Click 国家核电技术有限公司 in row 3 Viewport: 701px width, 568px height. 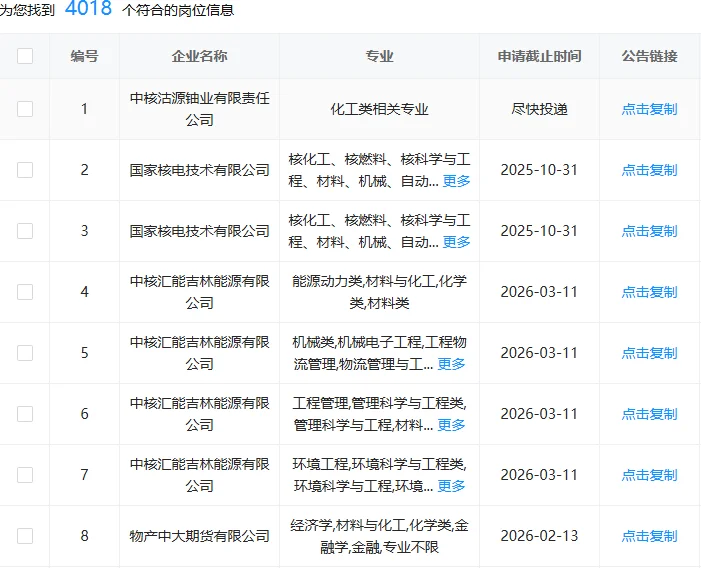coord(199,231)
